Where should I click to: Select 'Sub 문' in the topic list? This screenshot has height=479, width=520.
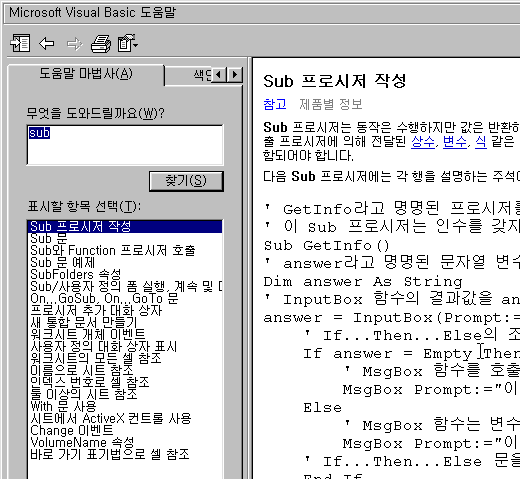(x=49, y=238)
